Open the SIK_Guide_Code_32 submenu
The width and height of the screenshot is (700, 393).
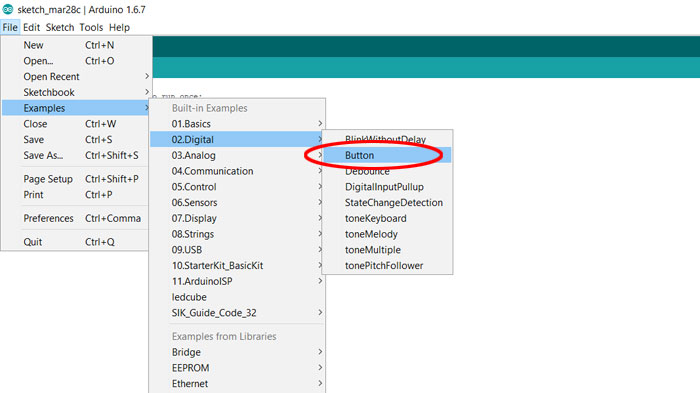click(237, 313)
